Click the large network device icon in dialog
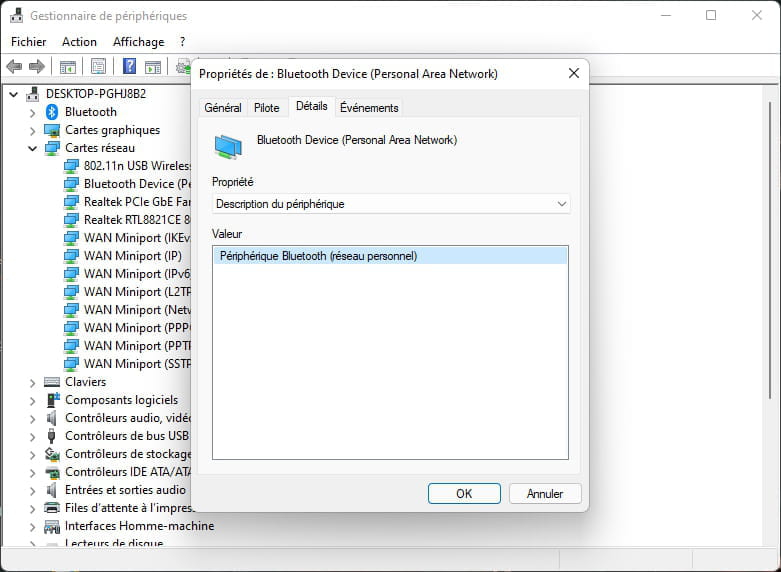This screenshot has width=781, height=572. point(228,146)
